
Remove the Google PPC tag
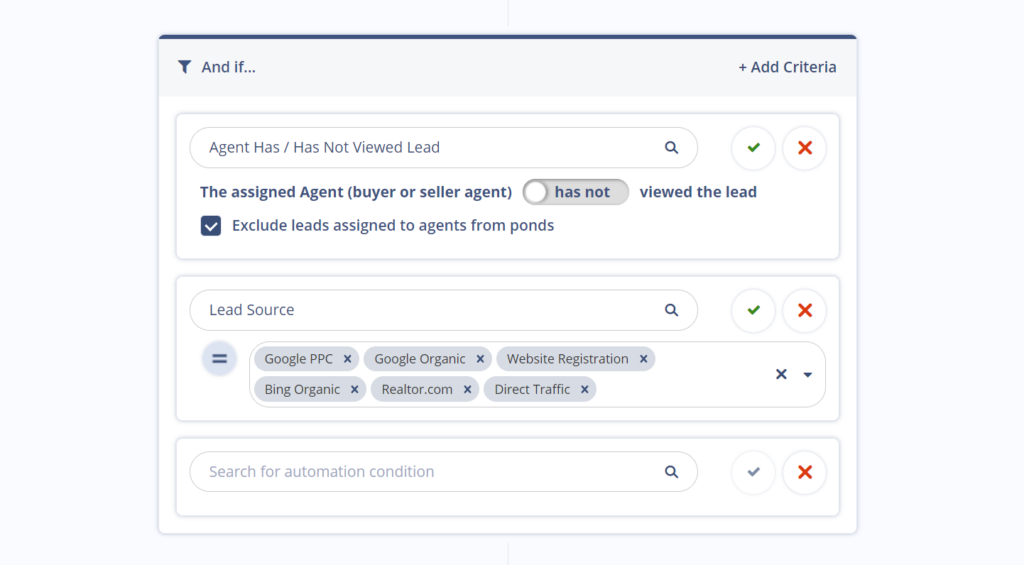click(x=347, y=359)
